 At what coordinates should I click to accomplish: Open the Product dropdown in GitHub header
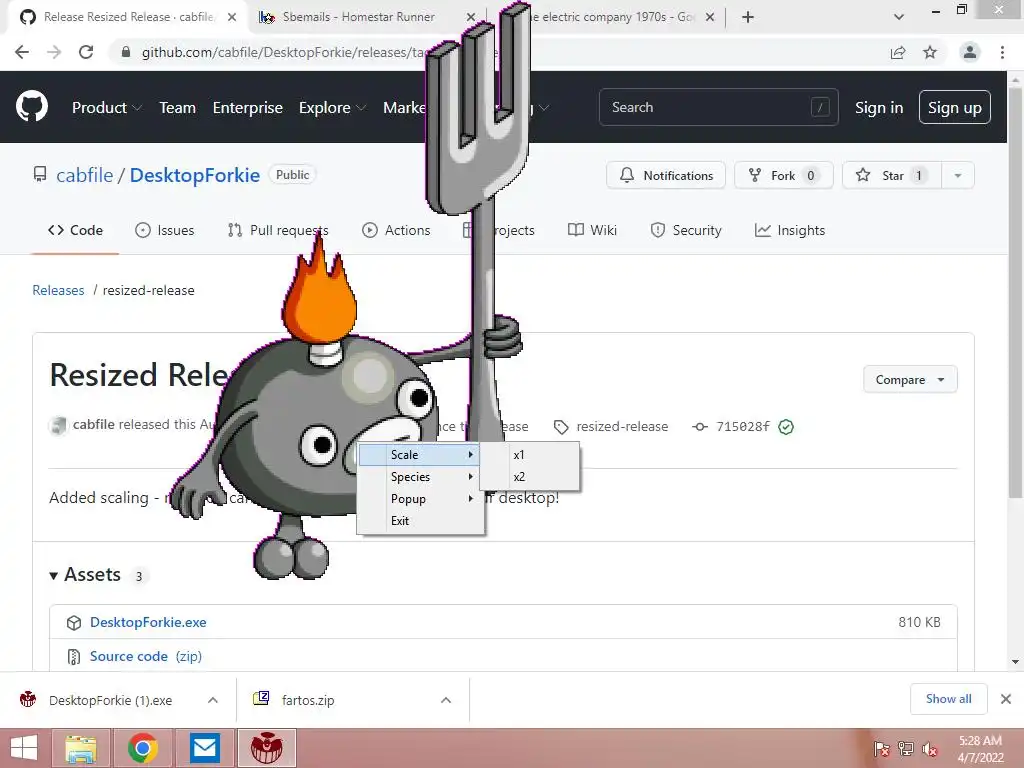(106, 108)
